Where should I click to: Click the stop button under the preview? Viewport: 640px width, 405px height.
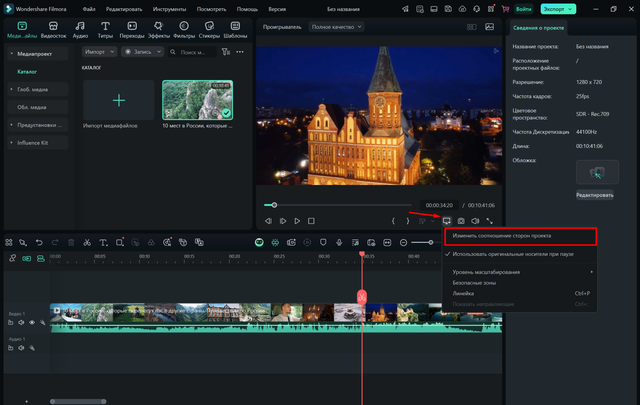(311, 220)
